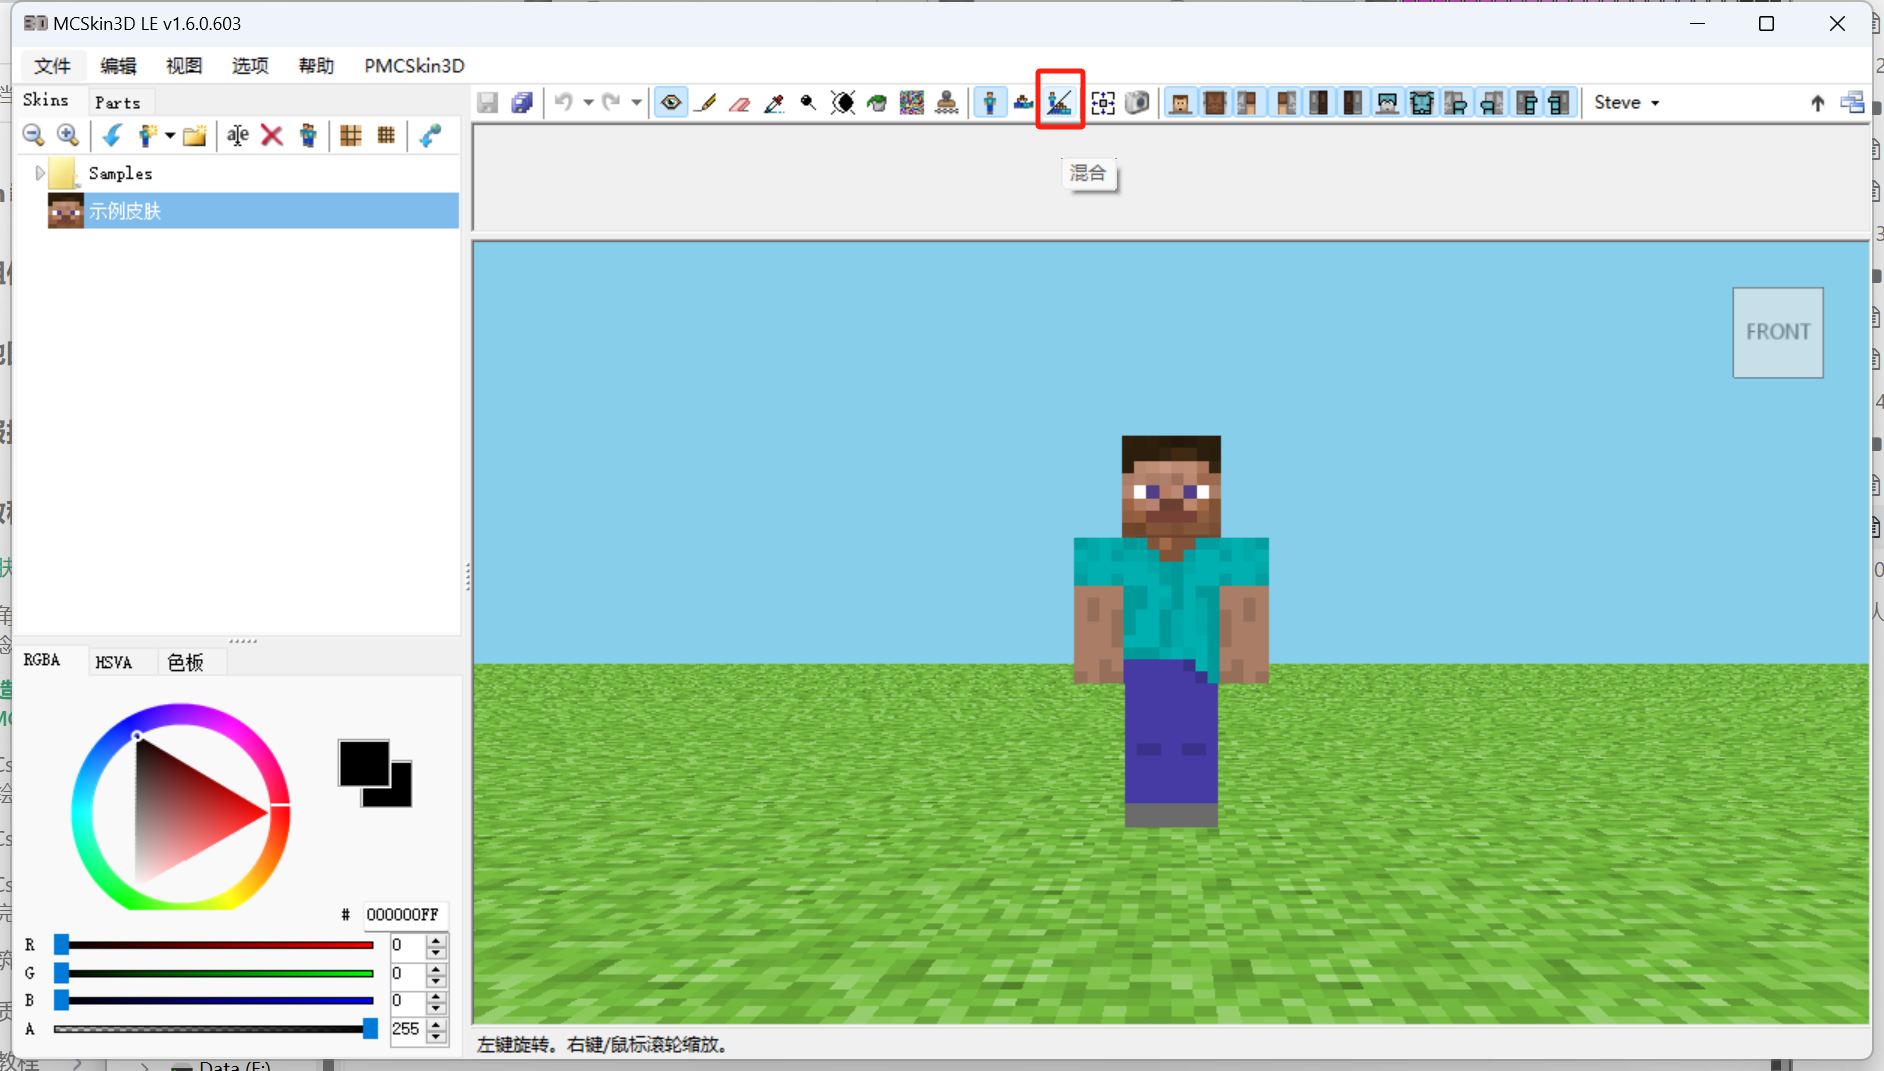
Task: Open the 编辑 menu
Action: (118, 66)
